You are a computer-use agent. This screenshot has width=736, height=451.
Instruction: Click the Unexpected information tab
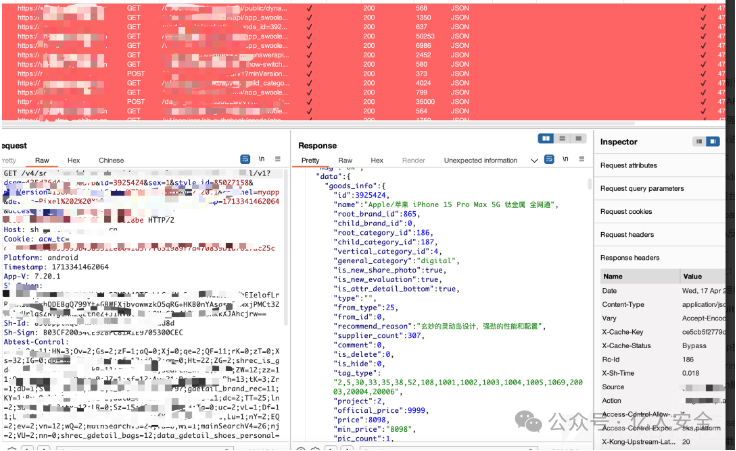[x=480, y=160]
